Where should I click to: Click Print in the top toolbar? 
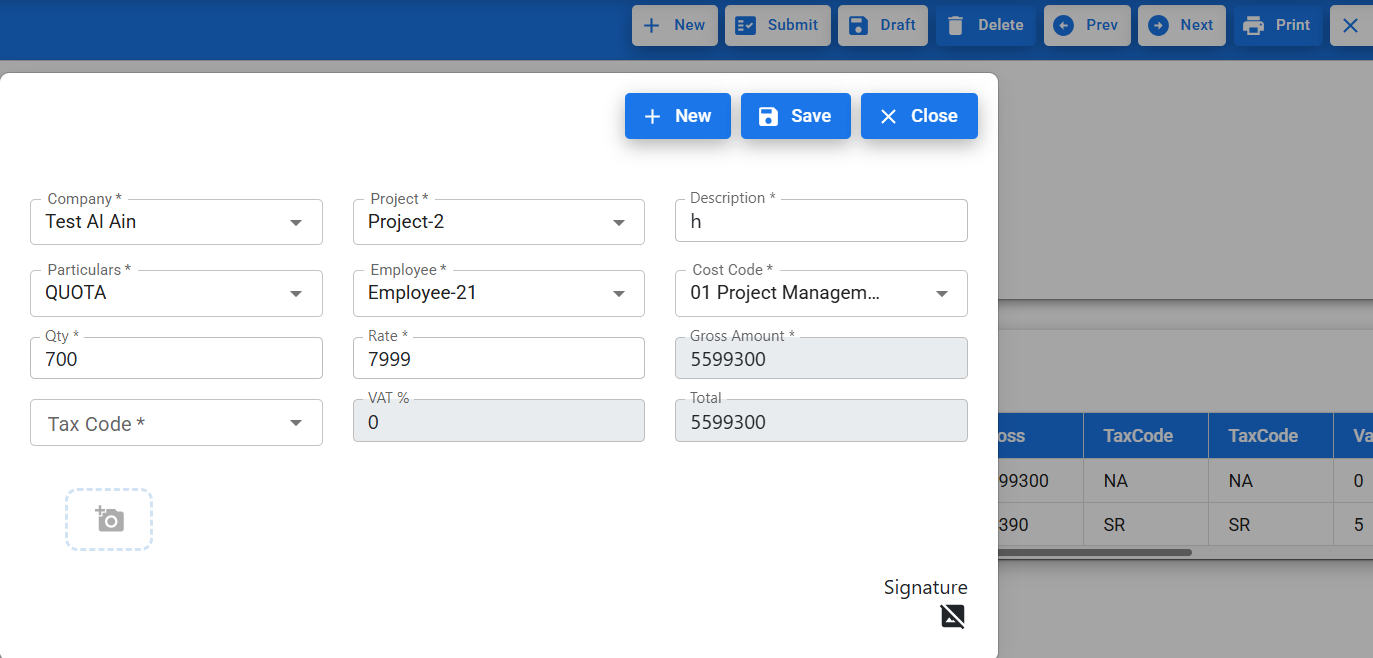point(1276,26)
